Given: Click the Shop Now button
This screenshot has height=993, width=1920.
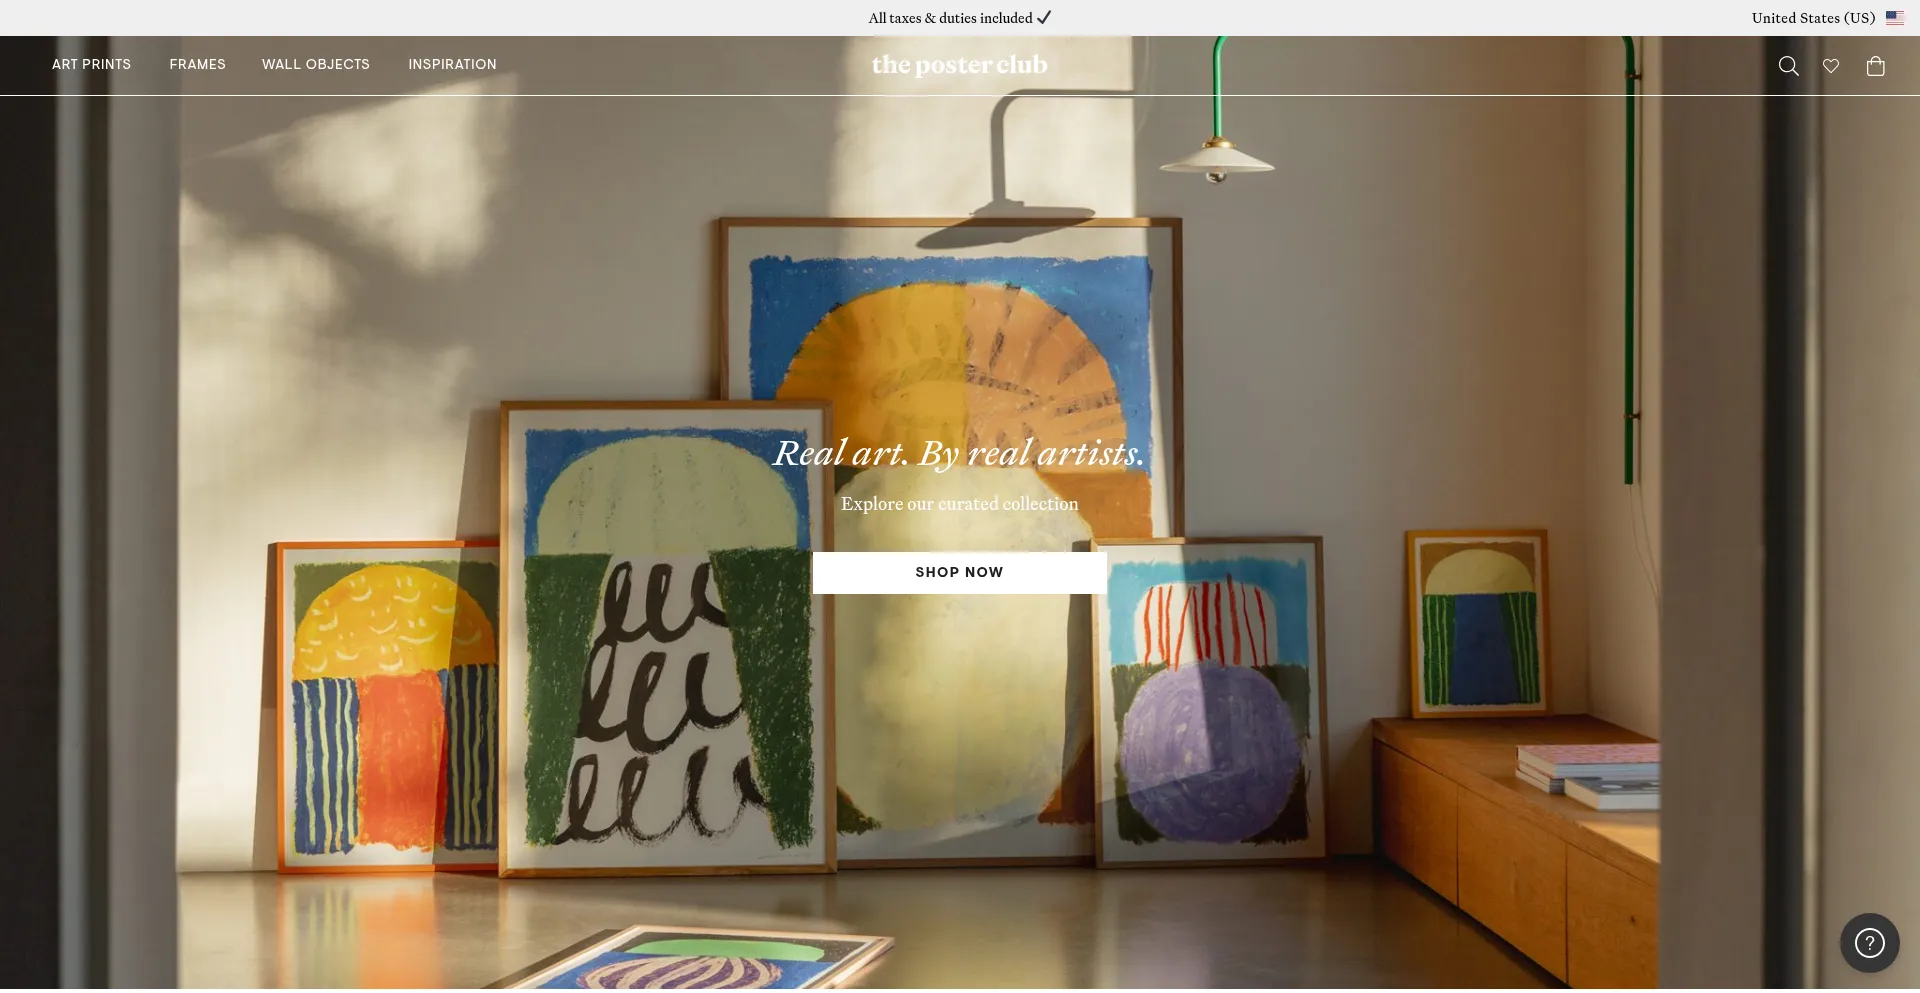Looking at the screenshot, I should 959,573.
